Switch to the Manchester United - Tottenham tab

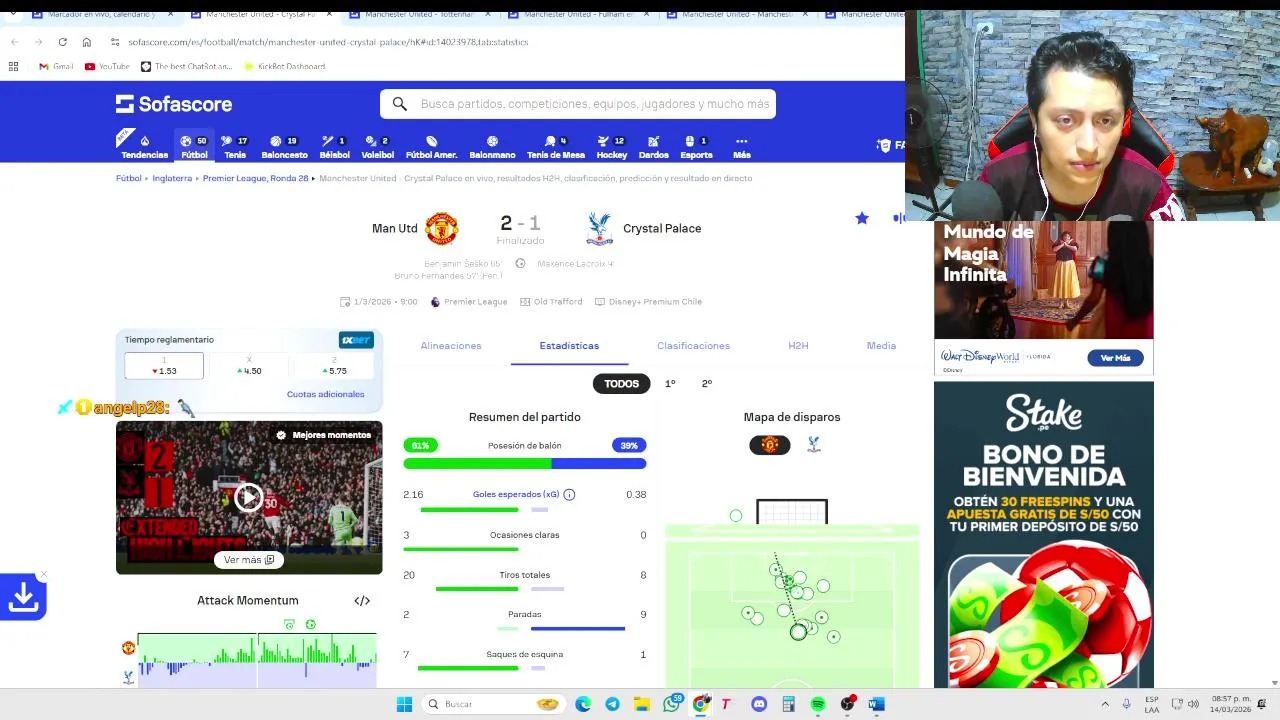tap(418, 14)
